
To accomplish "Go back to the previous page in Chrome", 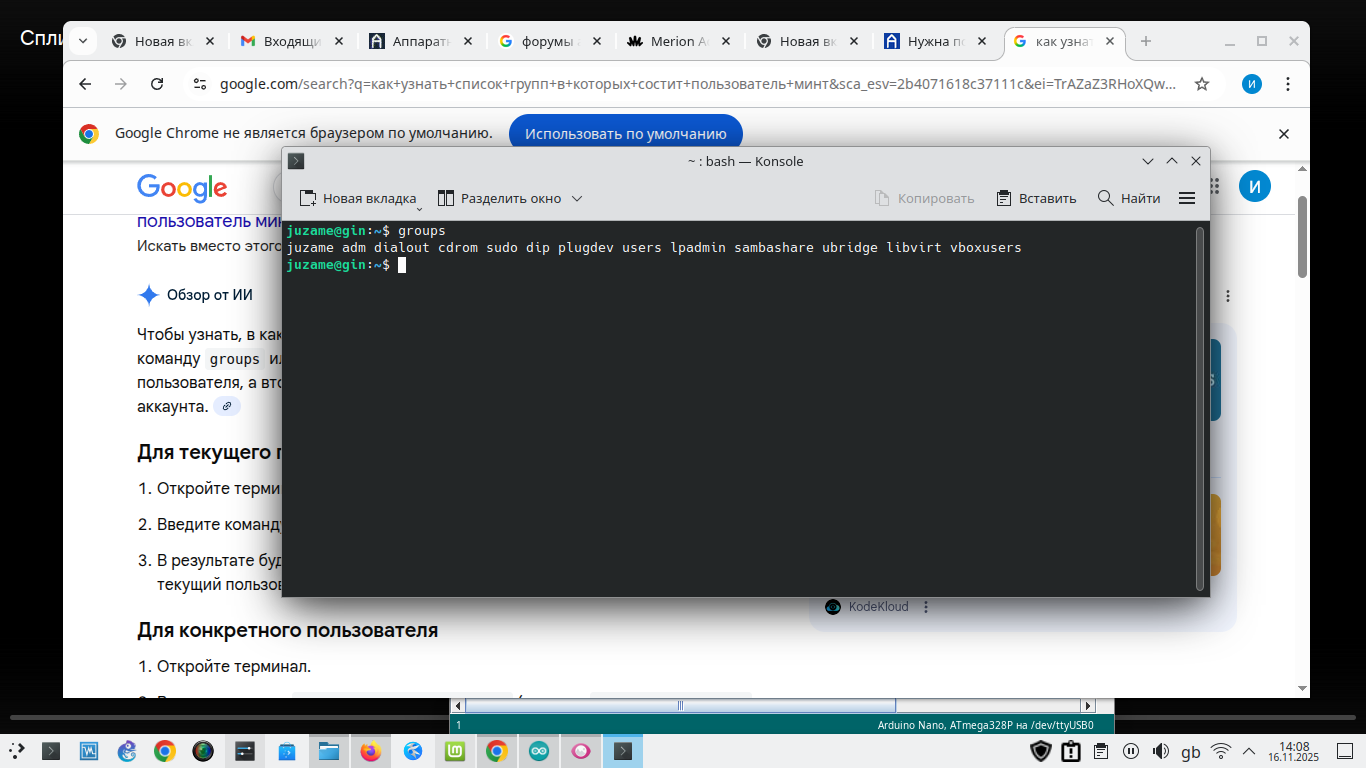I will click(x=85, y=84).
